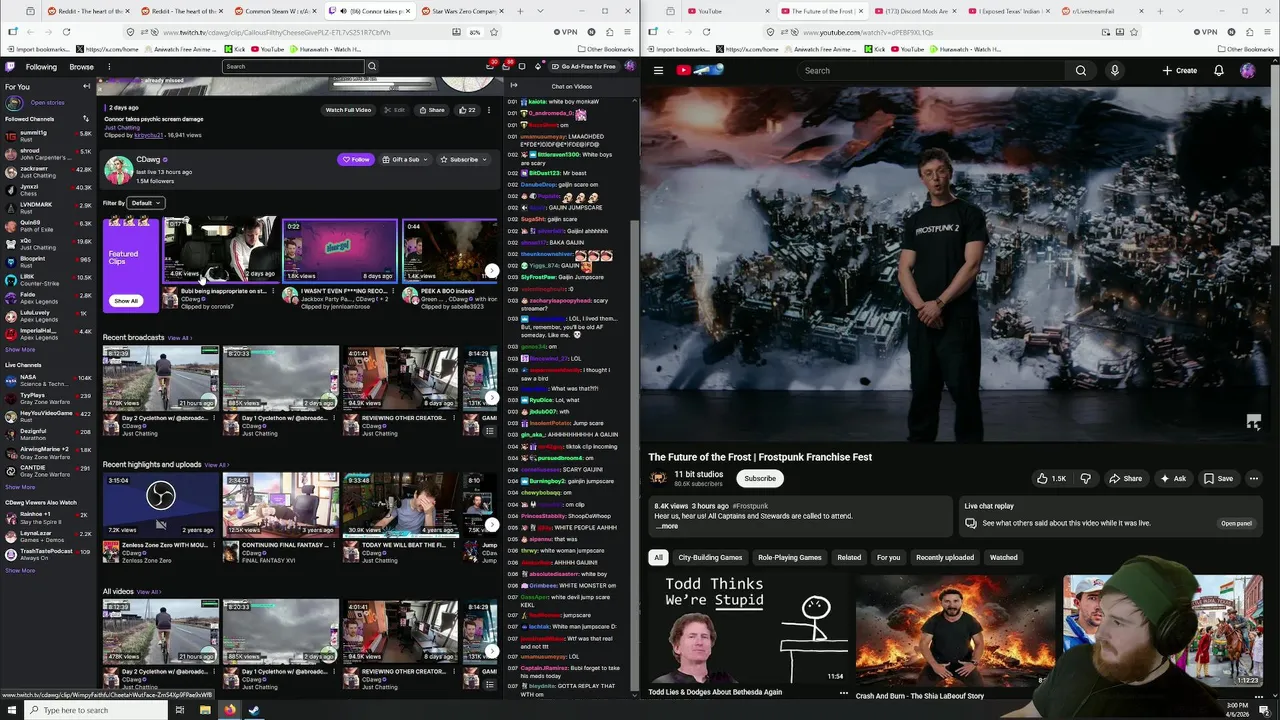Click Go Ad-Free for Free
Viewport: 1280px width, 720px height.
(x=583, y=67)
